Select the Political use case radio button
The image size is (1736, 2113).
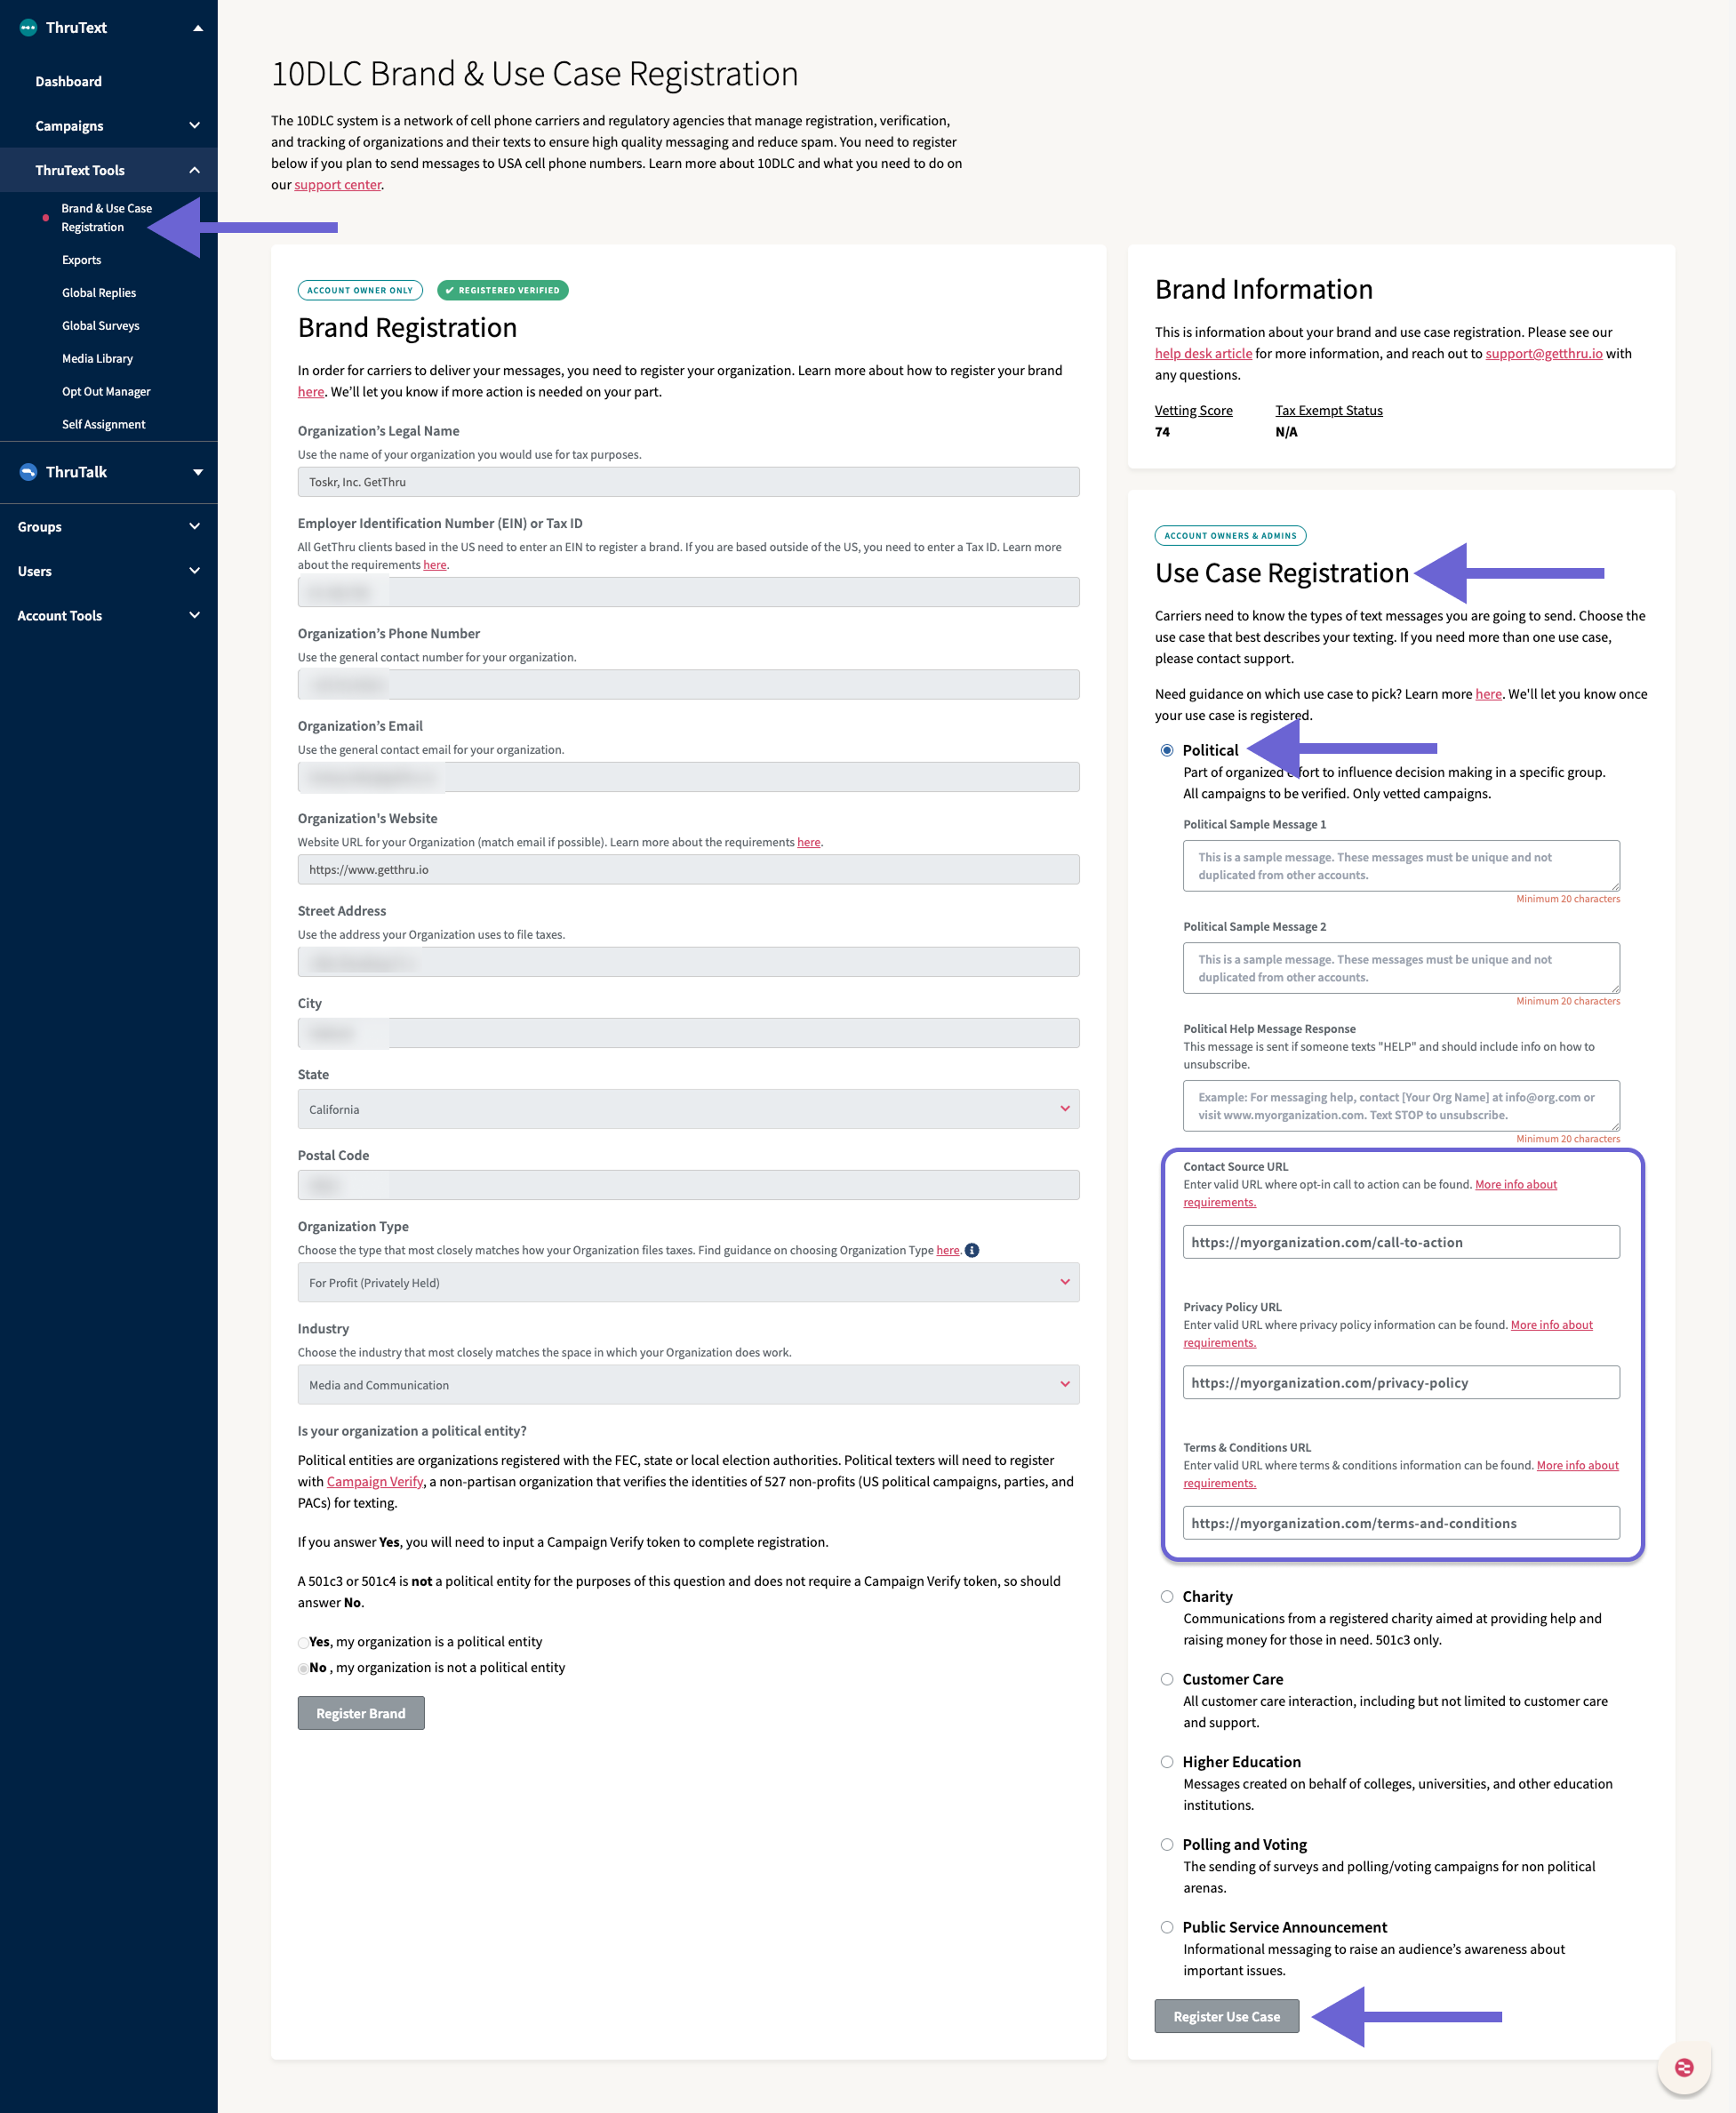(x=1166, y=749)
